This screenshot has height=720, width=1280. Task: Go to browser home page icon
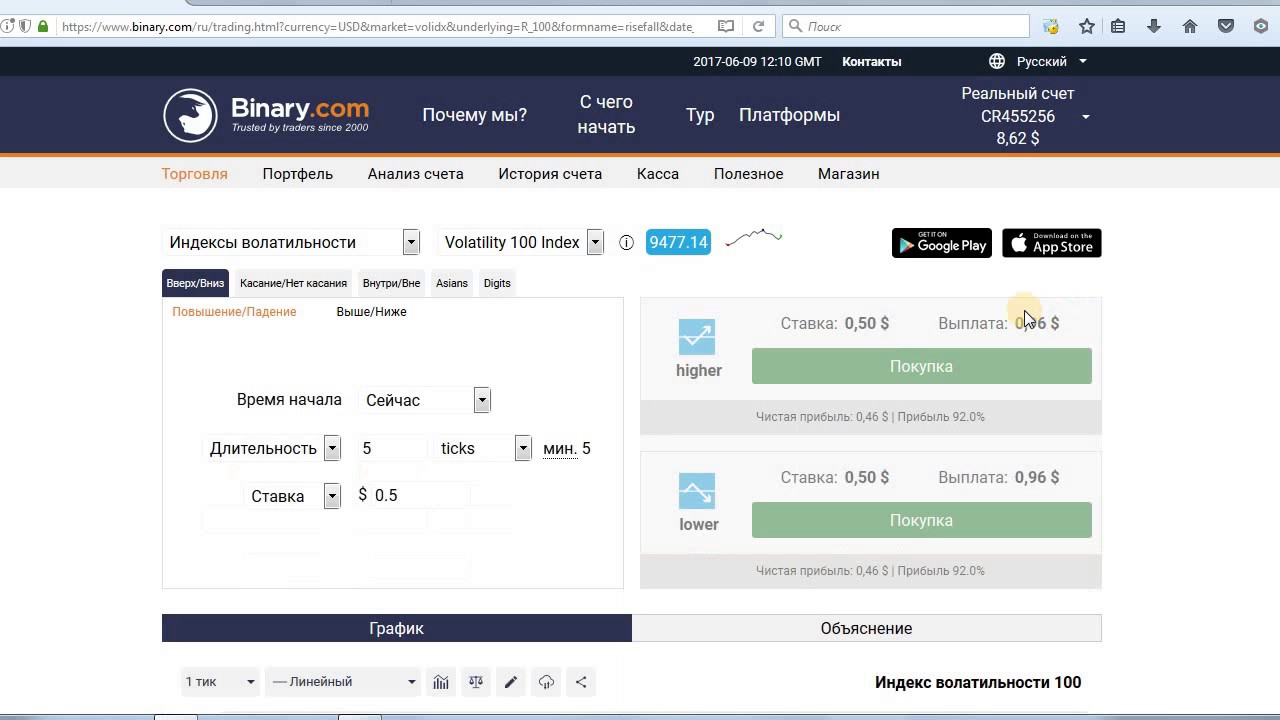click(x=1190, y=27)
